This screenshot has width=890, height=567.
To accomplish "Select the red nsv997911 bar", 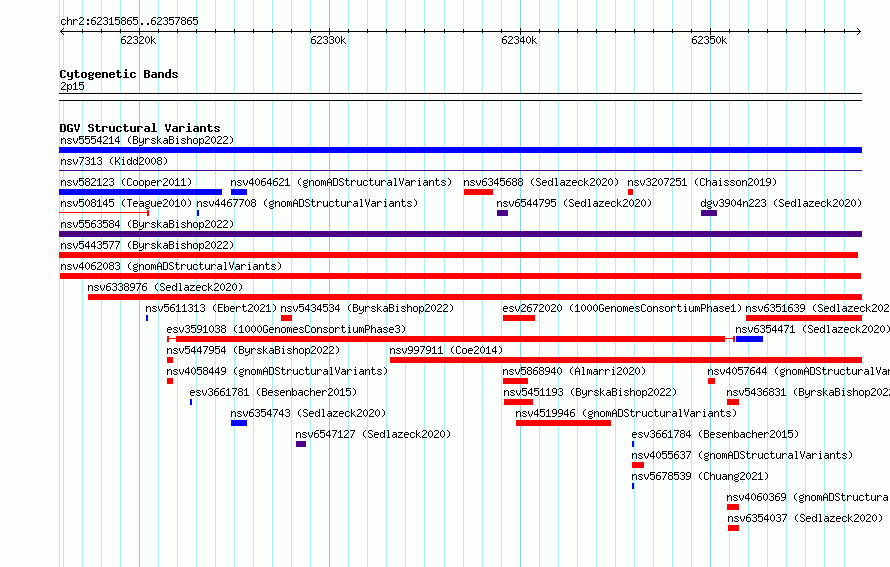I will (x=626, y=360).
